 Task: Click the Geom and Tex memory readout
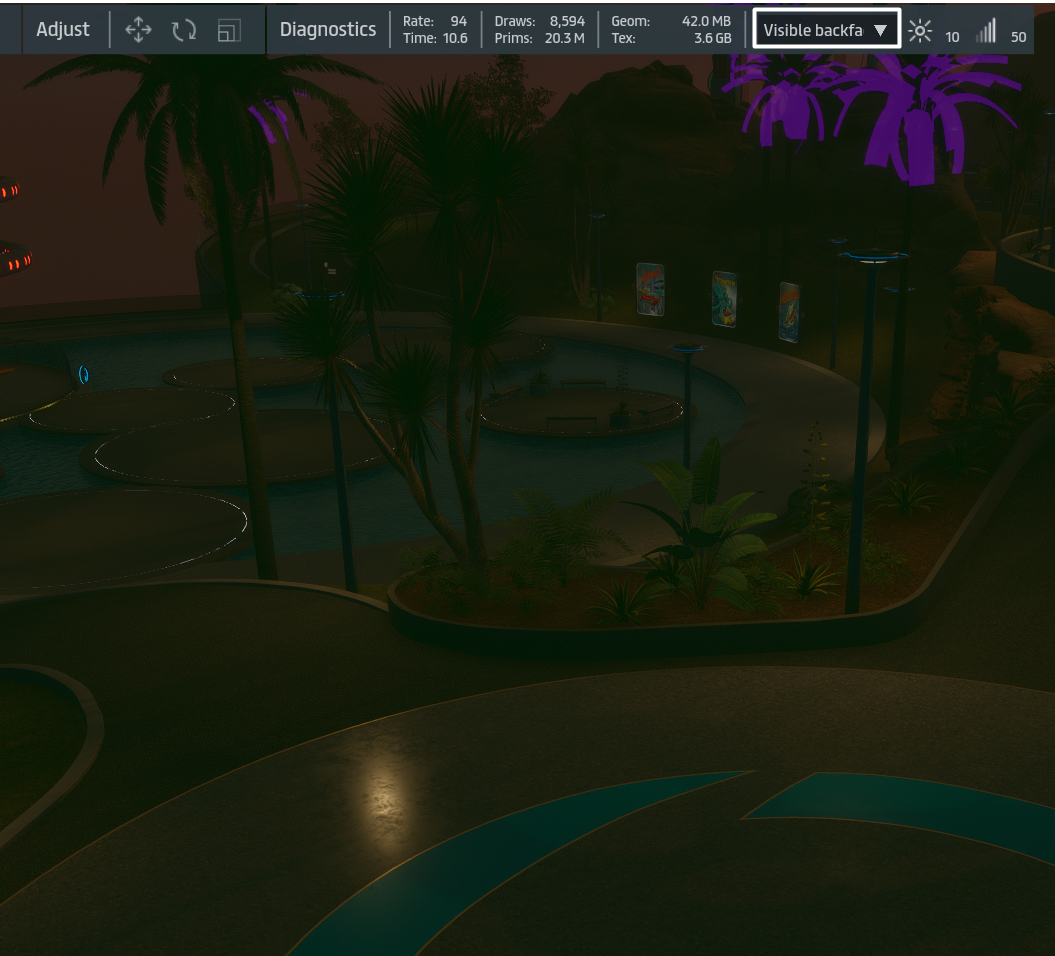670,30
